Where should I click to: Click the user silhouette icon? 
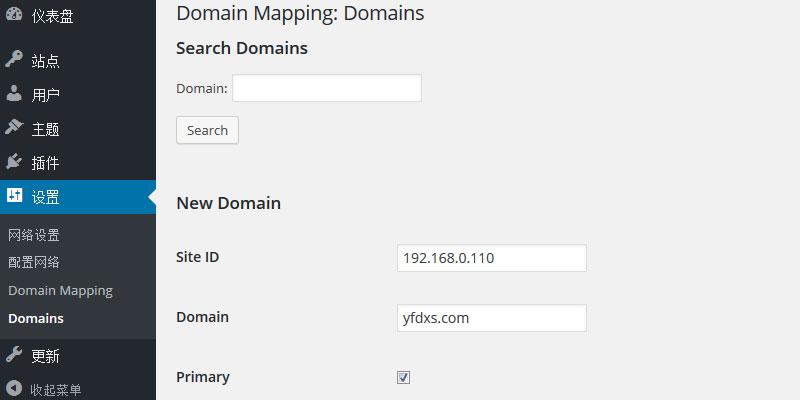[x=14, y=93]
